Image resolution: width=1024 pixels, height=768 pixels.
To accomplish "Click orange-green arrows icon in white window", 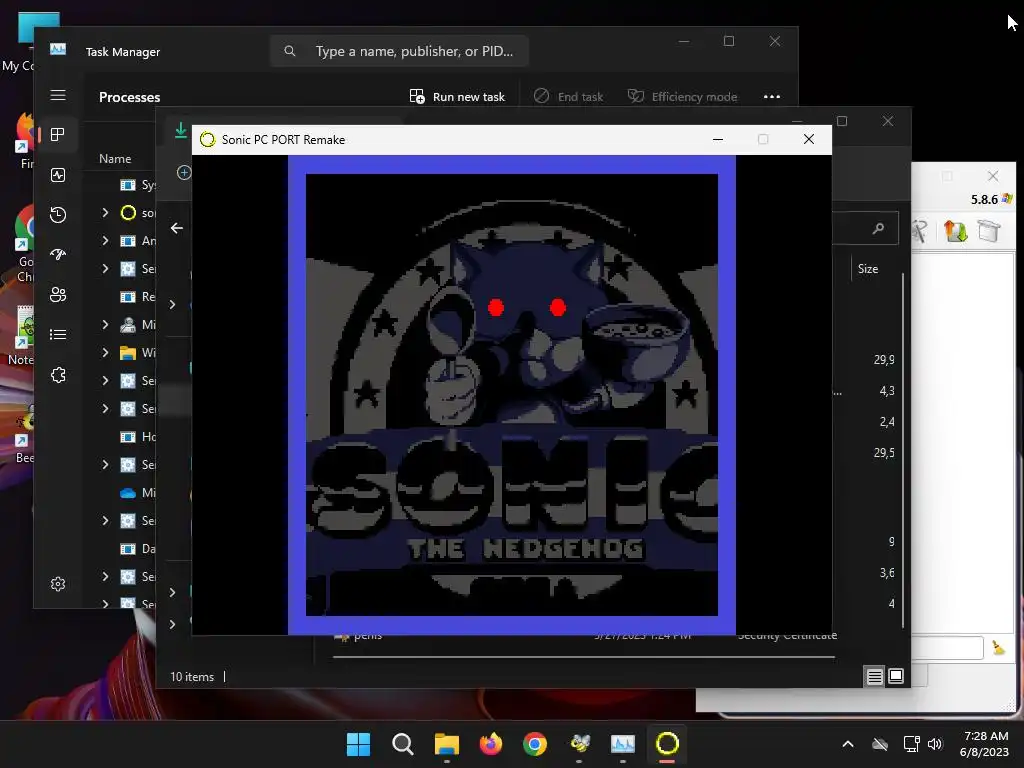I will pyautogui.click(x=955, y=231).
